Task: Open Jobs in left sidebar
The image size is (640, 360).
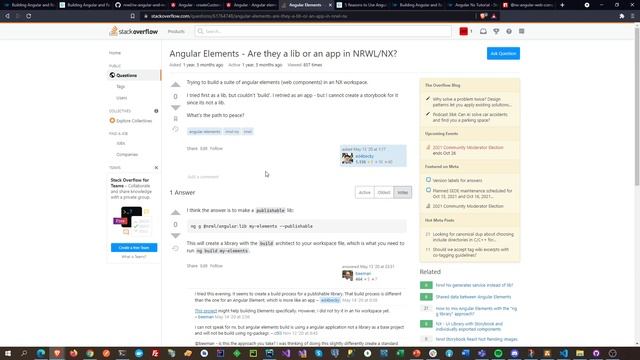Action: click(x=121, y=143)
